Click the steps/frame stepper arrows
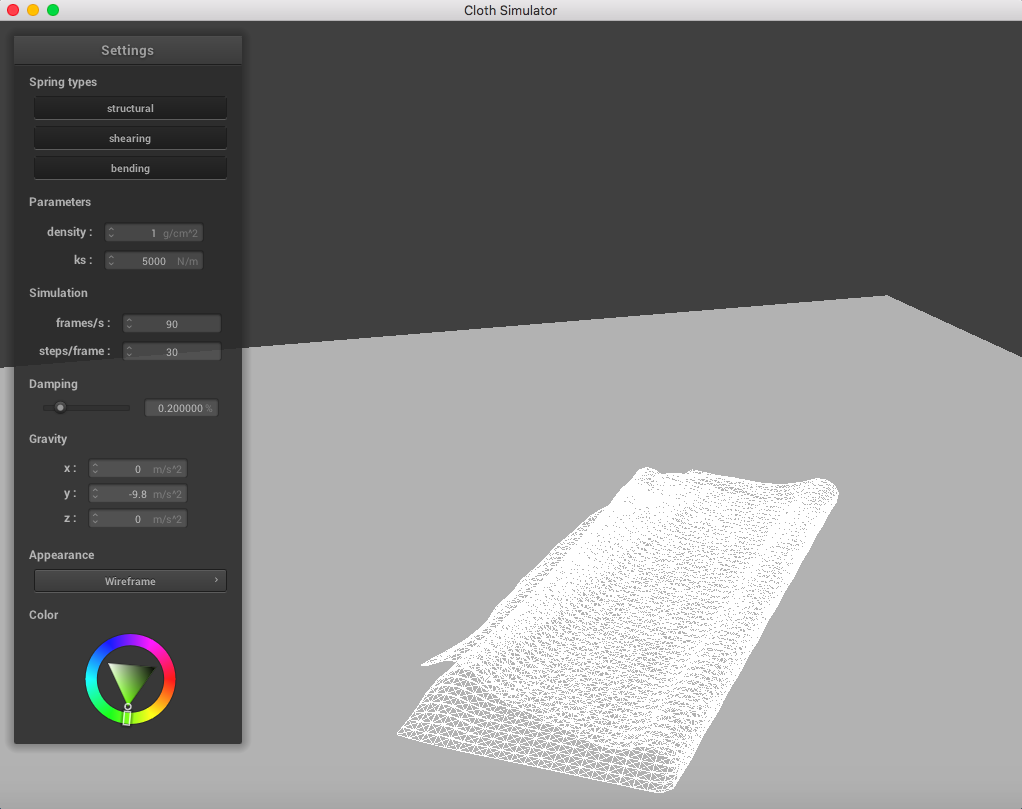 [130, 352]
